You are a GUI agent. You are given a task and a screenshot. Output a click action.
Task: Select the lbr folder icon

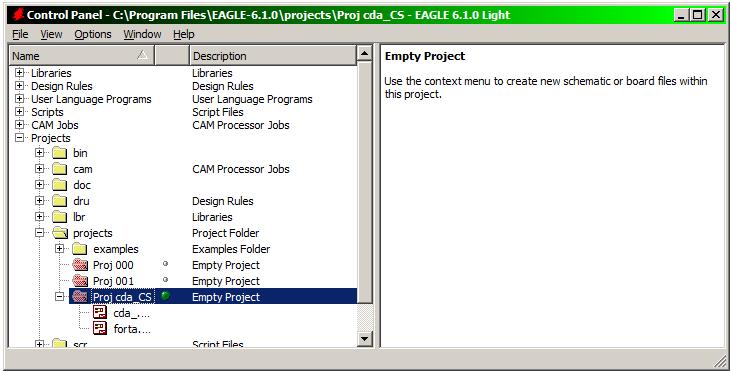pos(60,217)
